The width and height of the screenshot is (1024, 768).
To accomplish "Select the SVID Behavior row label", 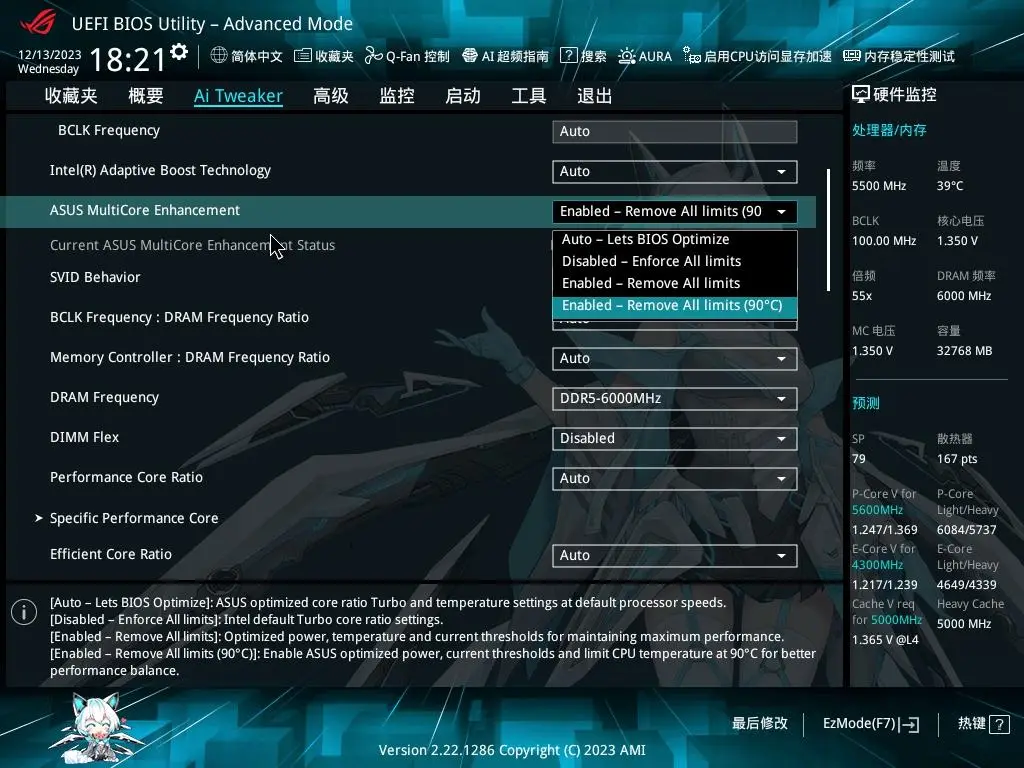I will tap(95, 278).
